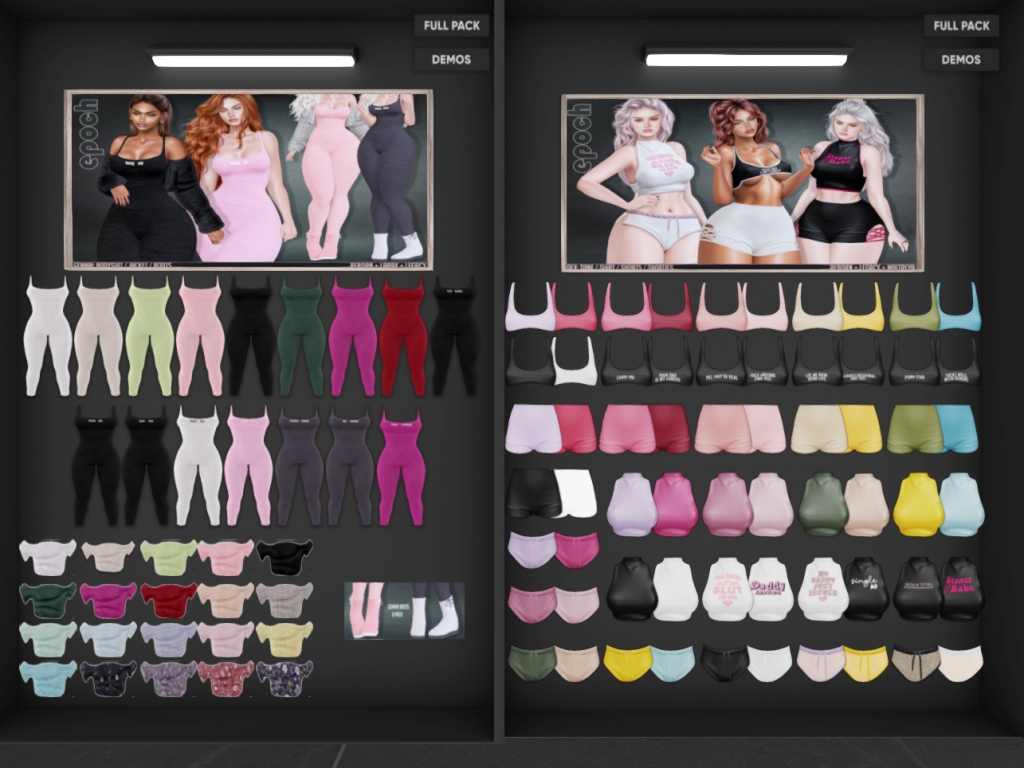Image resolution: width=1024 pixels, height=768 pixels.
Task: Choose the red off-shoulder crop top
Action: click(x=168, y=600)
